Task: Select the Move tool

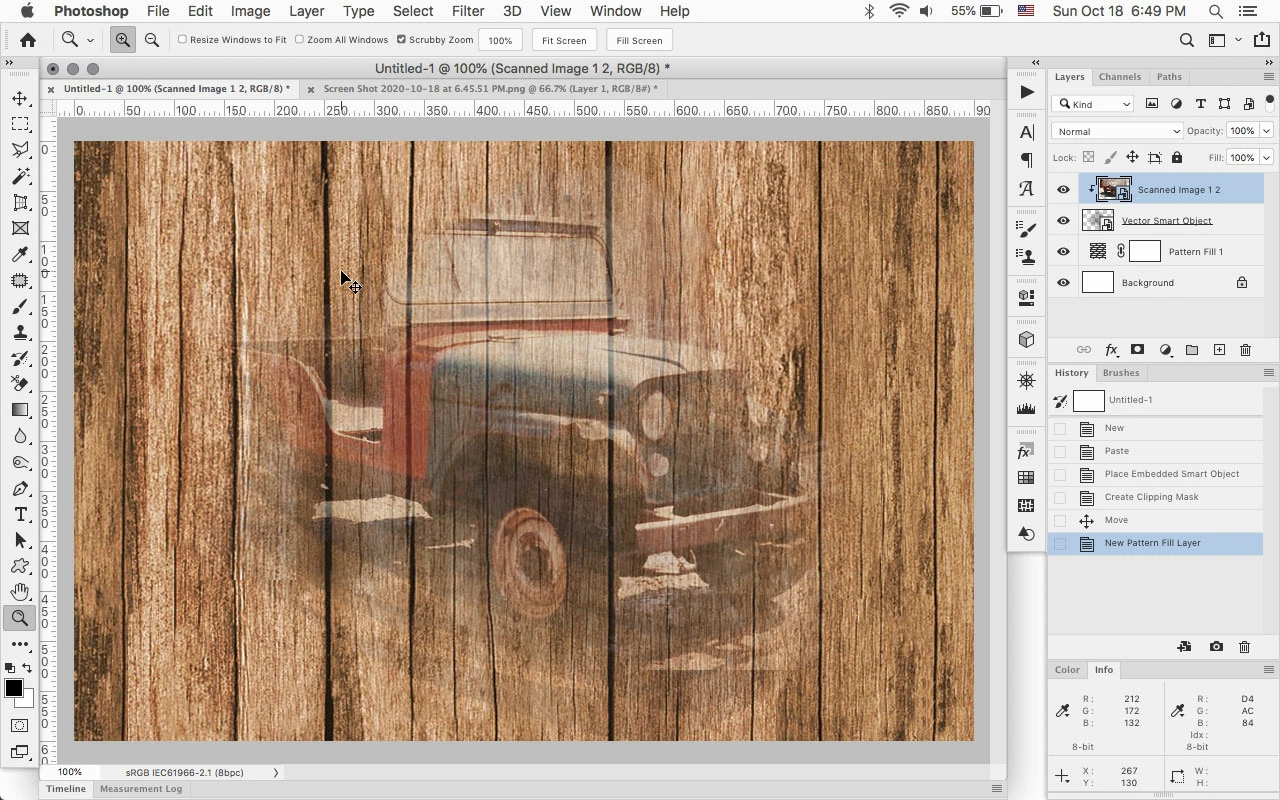Action: click(20, 98)
